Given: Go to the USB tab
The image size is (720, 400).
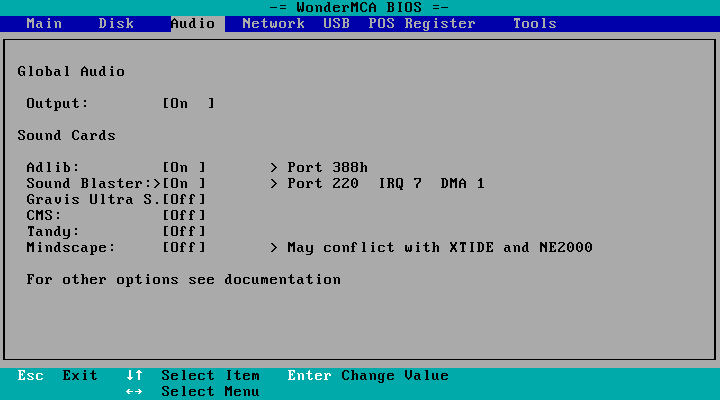Looking at the screenshot, I should tap(336, 23).
